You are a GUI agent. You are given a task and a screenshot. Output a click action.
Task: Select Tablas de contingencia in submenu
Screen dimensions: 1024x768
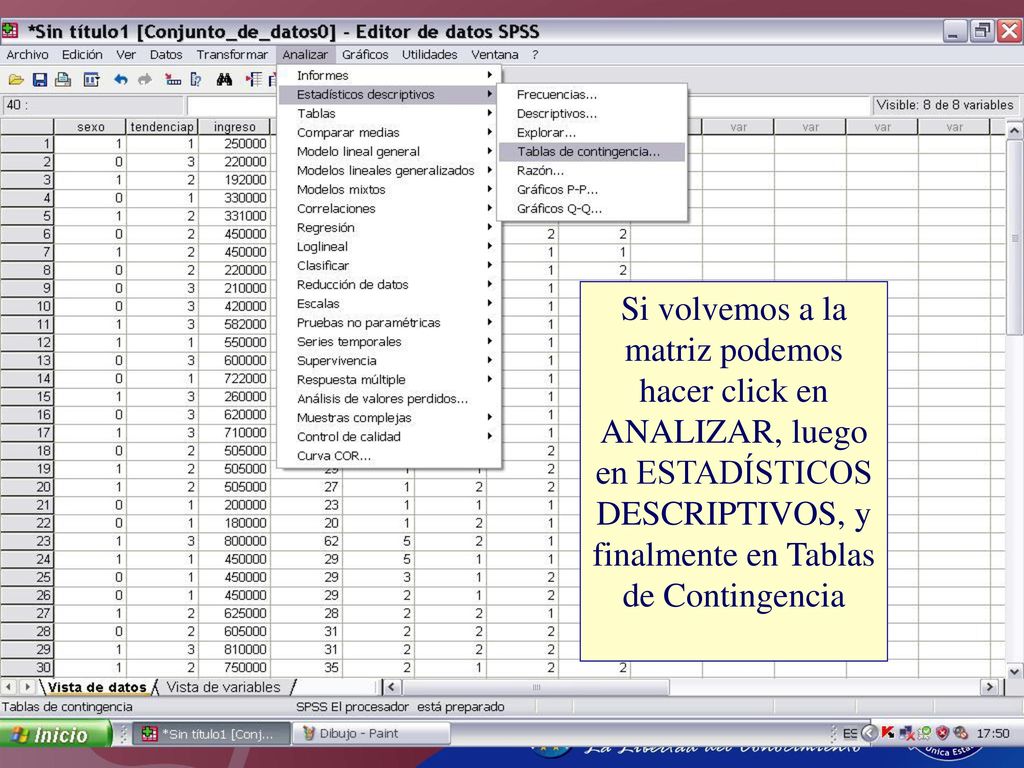click(x=592, y=152)
